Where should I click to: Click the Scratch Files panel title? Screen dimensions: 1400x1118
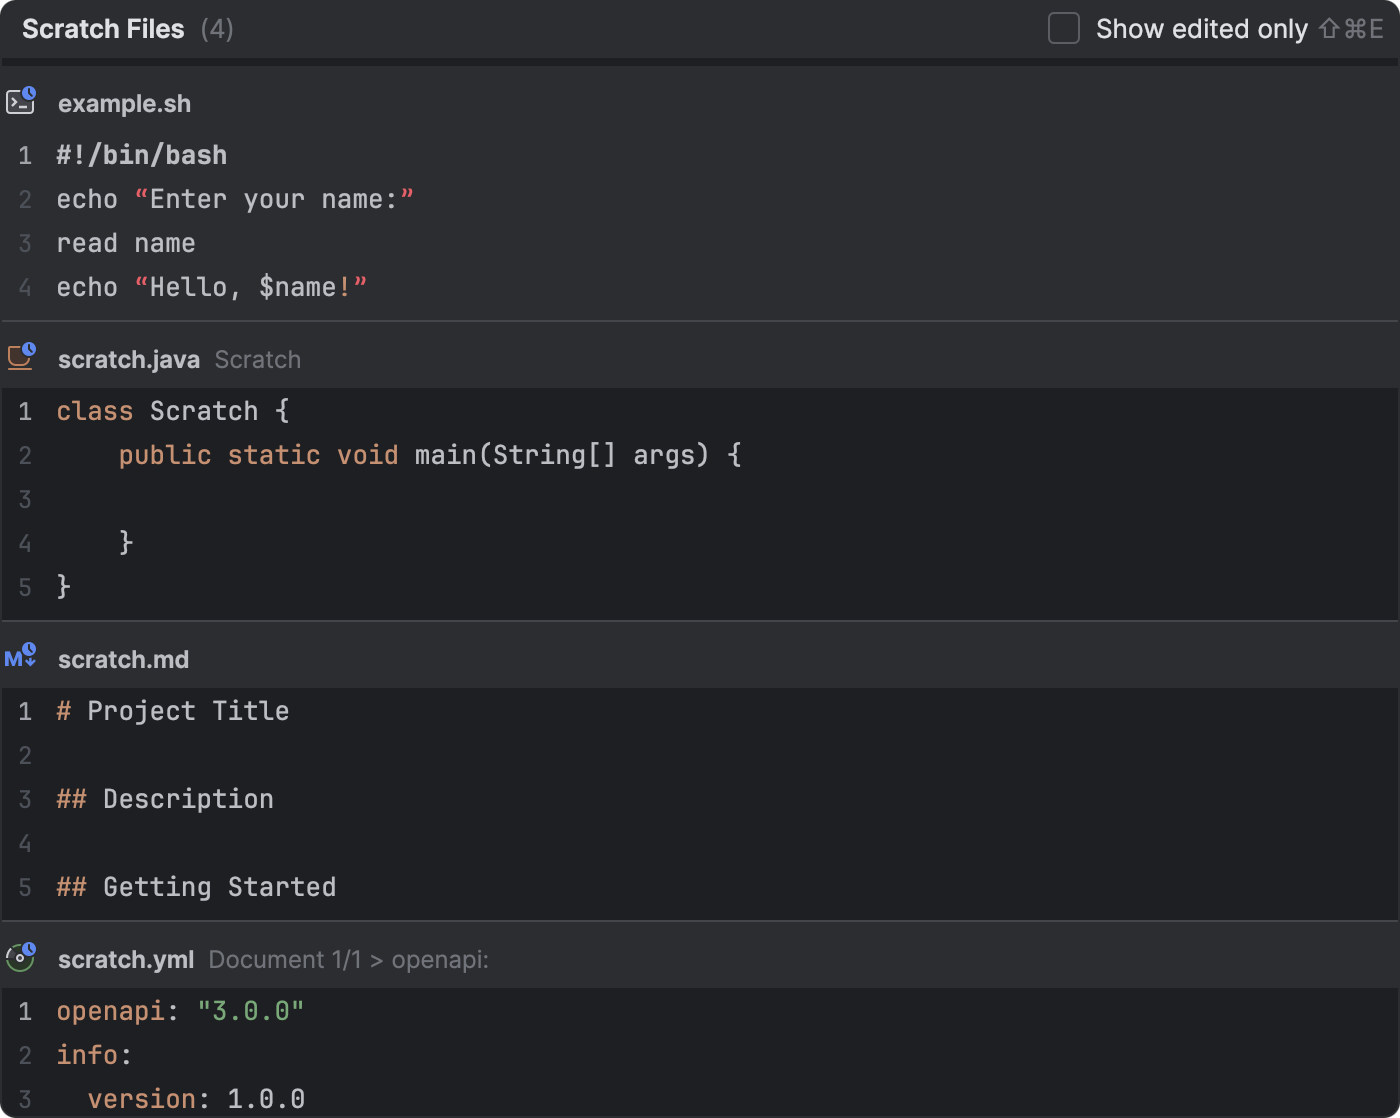[x=103, y=29]
